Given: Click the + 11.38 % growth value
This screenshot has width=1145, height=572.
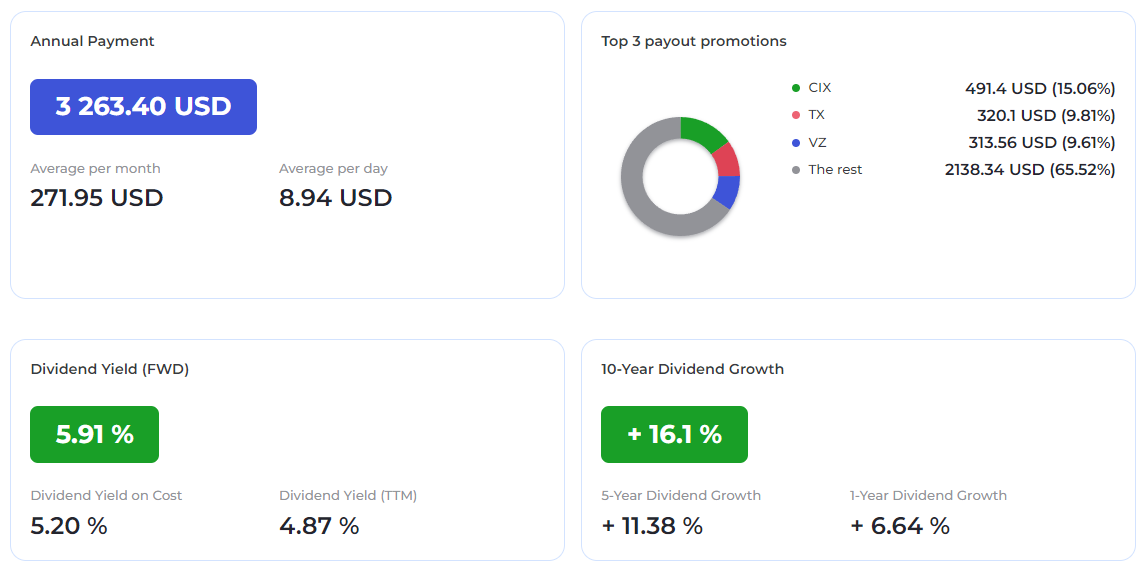Looking at the screenshot, I should (652, 525).
